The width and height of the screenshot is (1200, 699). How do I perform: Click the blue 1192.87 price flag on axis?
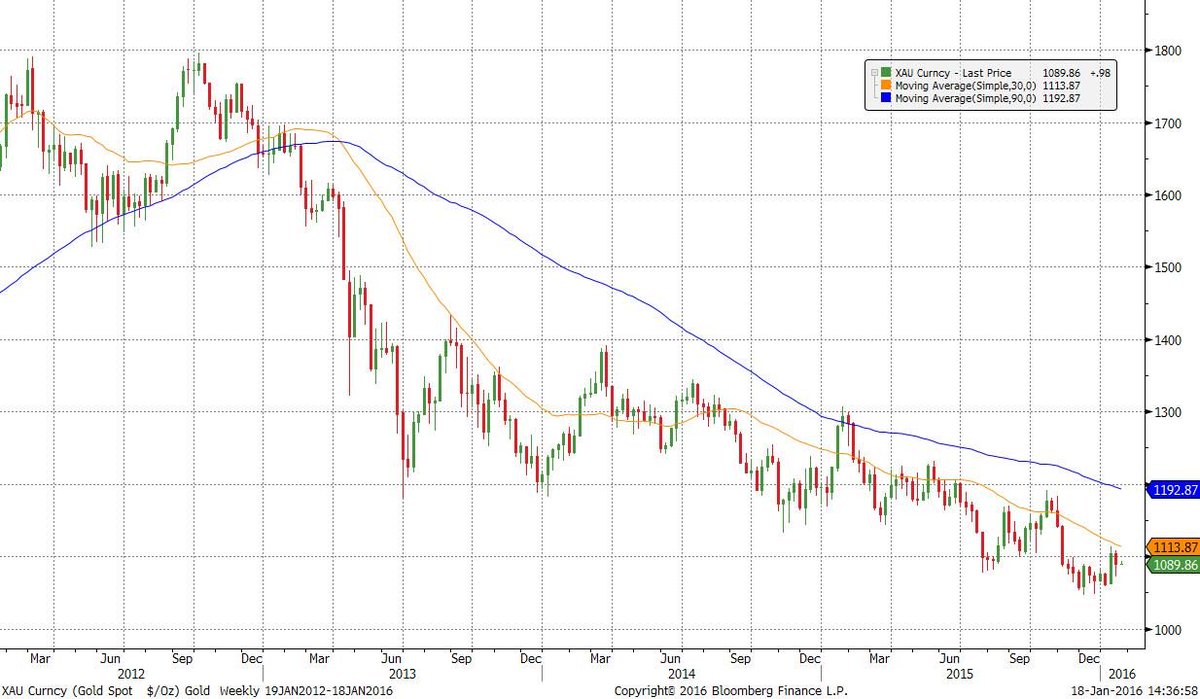coord(1174,490)
